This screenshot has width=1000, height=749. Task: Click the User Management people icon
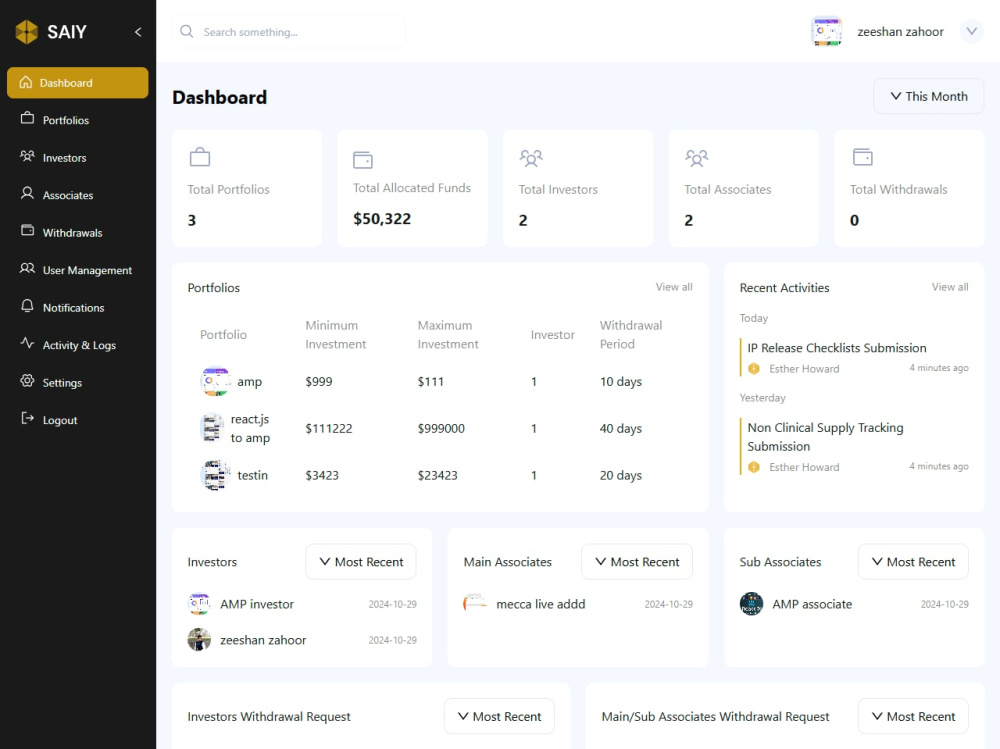point(27,269)
